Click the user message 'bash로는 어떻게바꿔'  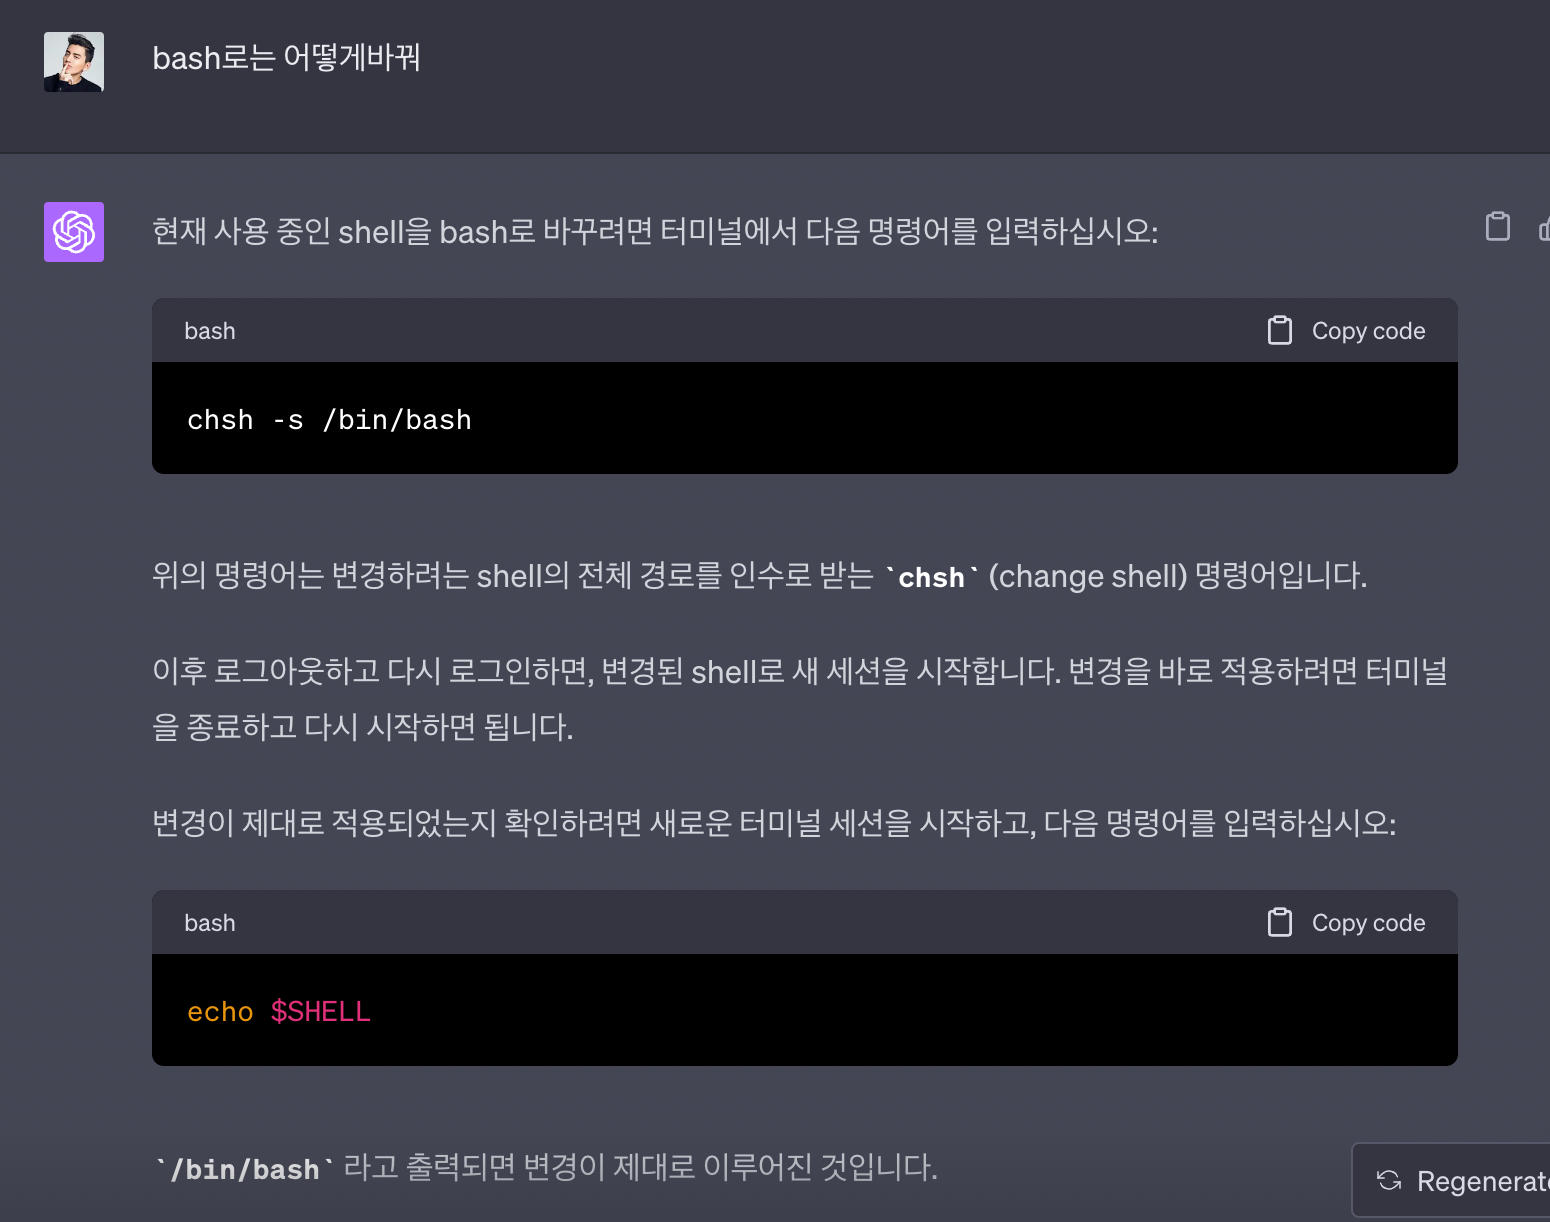click(286, 58)
